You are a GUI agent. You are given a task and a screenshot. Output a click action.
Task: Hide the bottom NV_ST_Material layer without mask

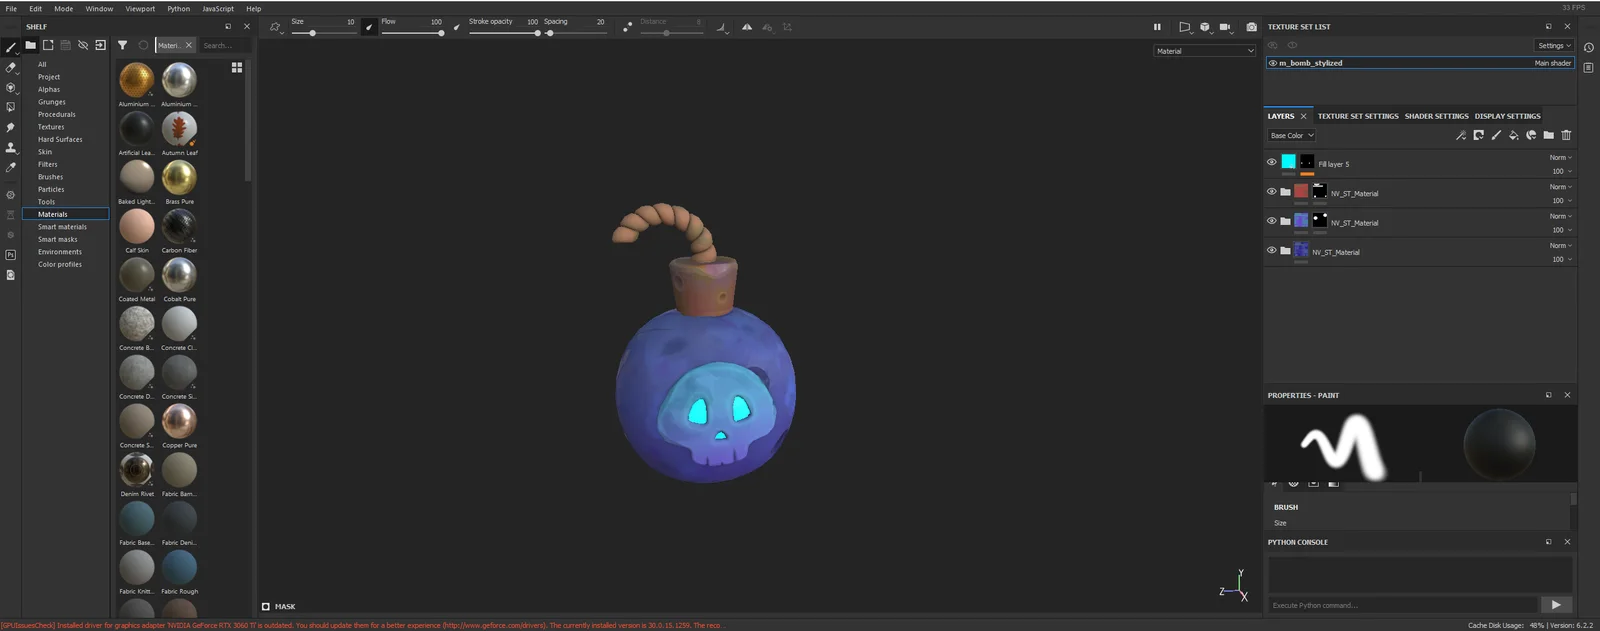tap(1272, 250)
